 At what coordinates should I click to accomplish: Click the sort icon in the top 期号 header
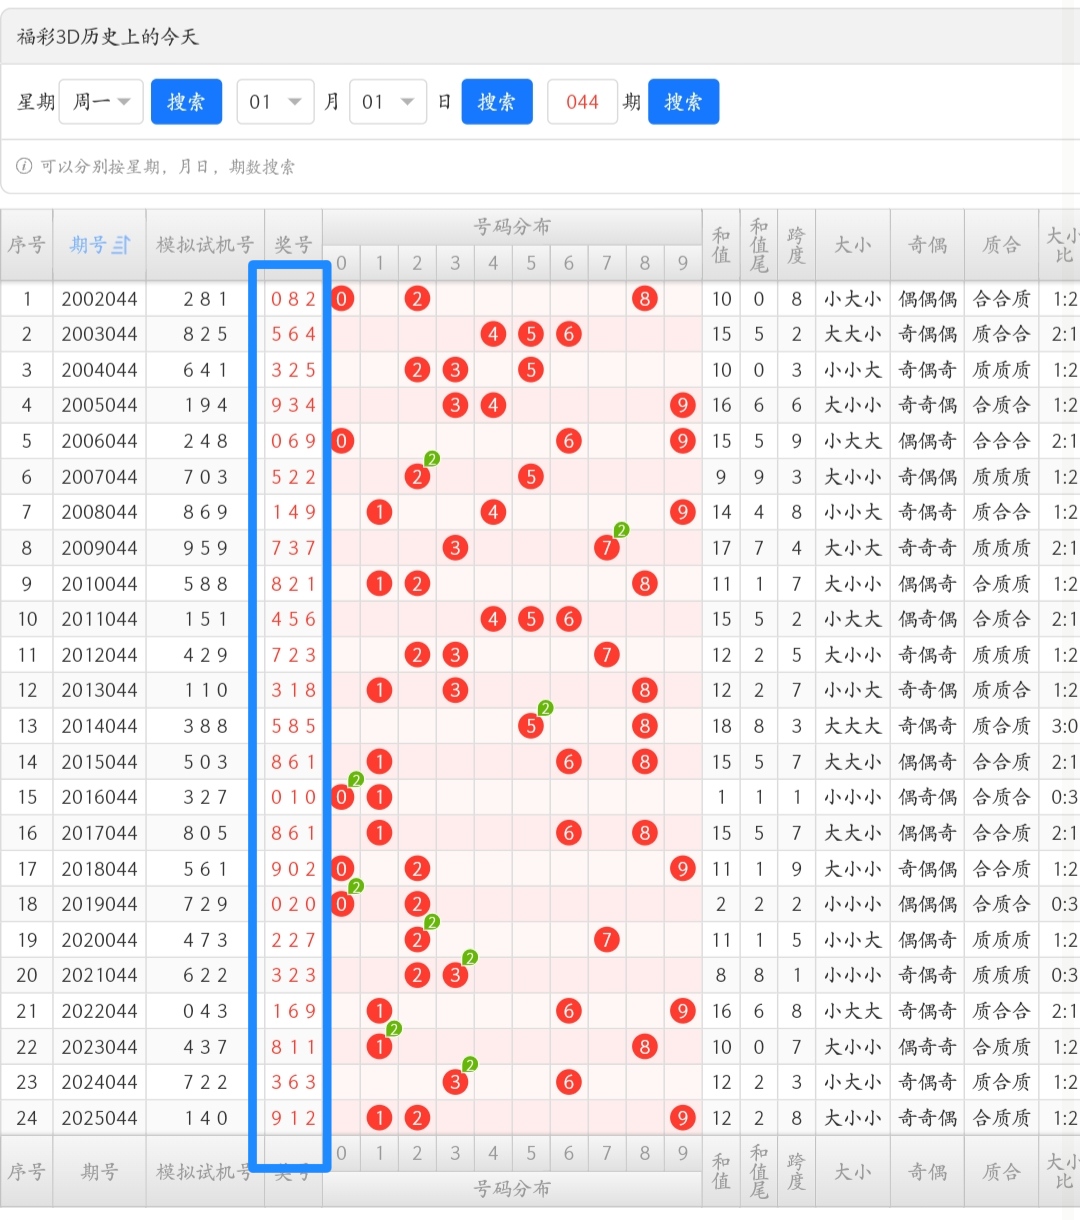(x=121, y=245)
